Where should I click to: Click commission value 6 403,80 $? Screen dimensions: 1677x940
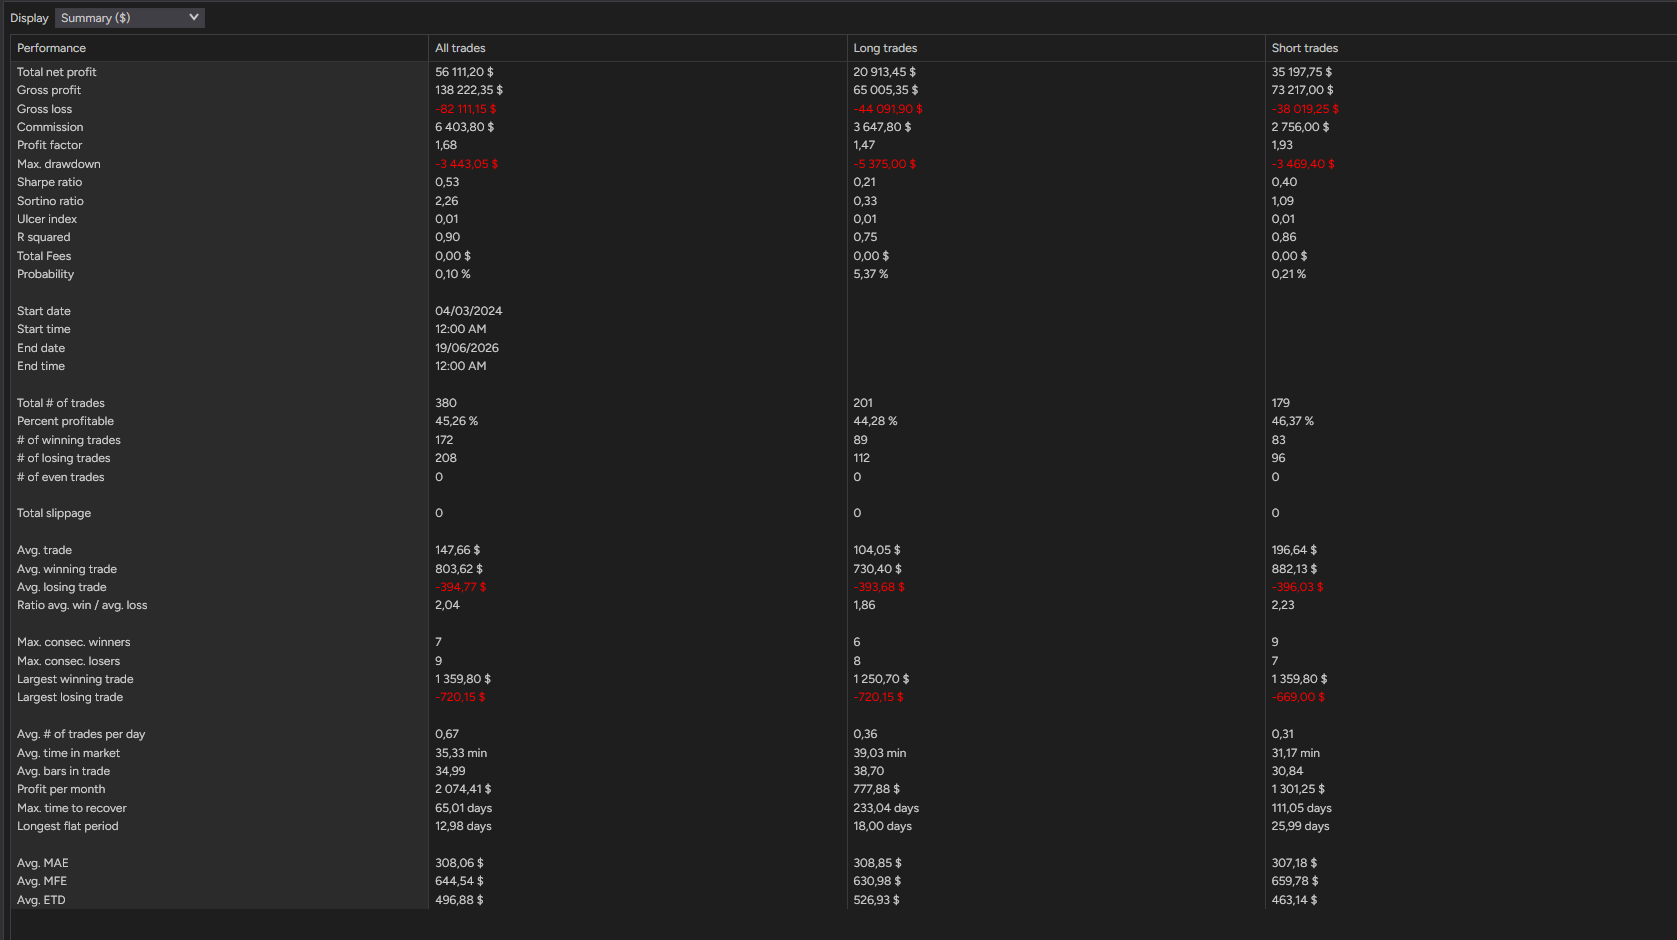point(464,127)
